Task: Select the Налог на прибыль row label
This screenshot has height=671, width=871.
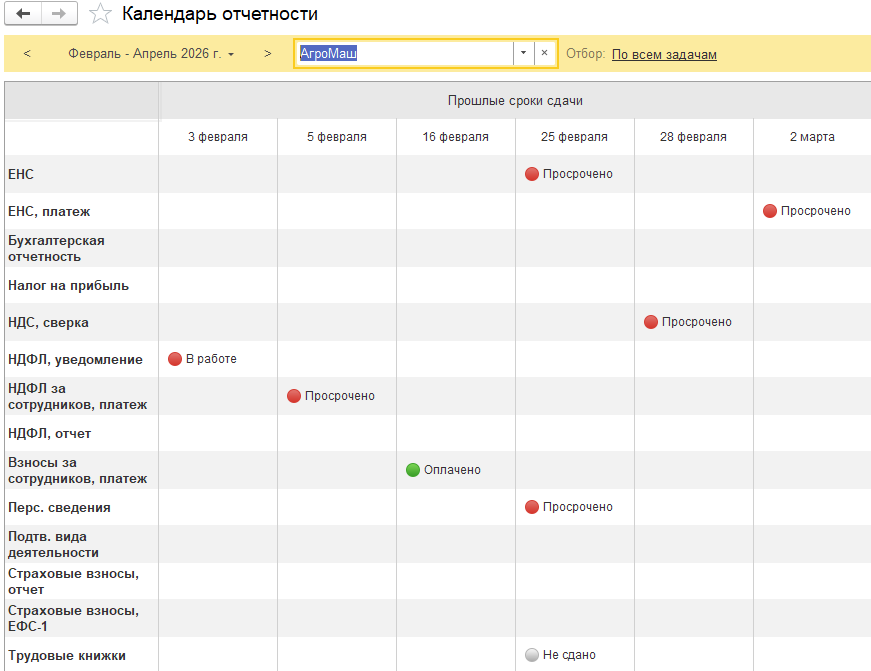Action: 68,286
